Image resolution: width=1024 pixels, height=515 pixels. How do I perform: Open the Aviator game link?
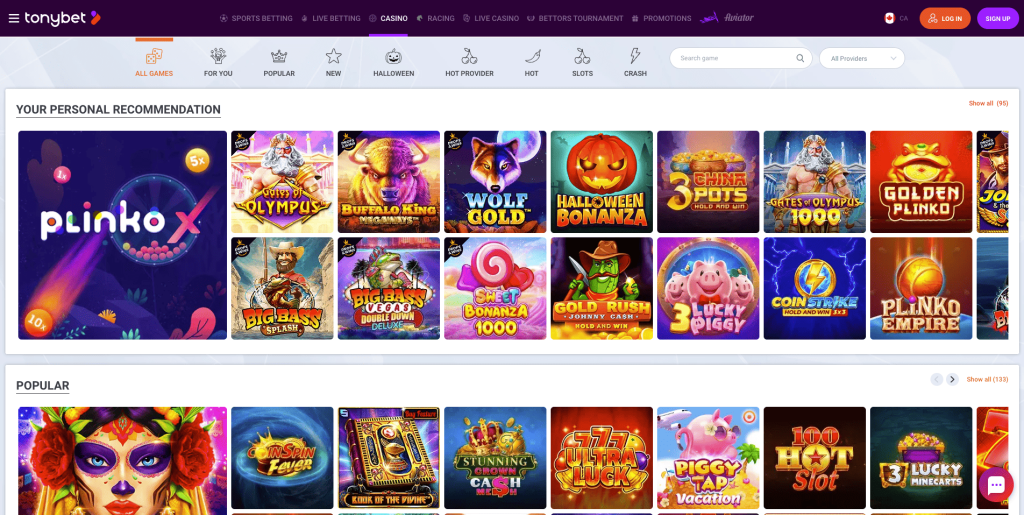click(x=727, y=18)
